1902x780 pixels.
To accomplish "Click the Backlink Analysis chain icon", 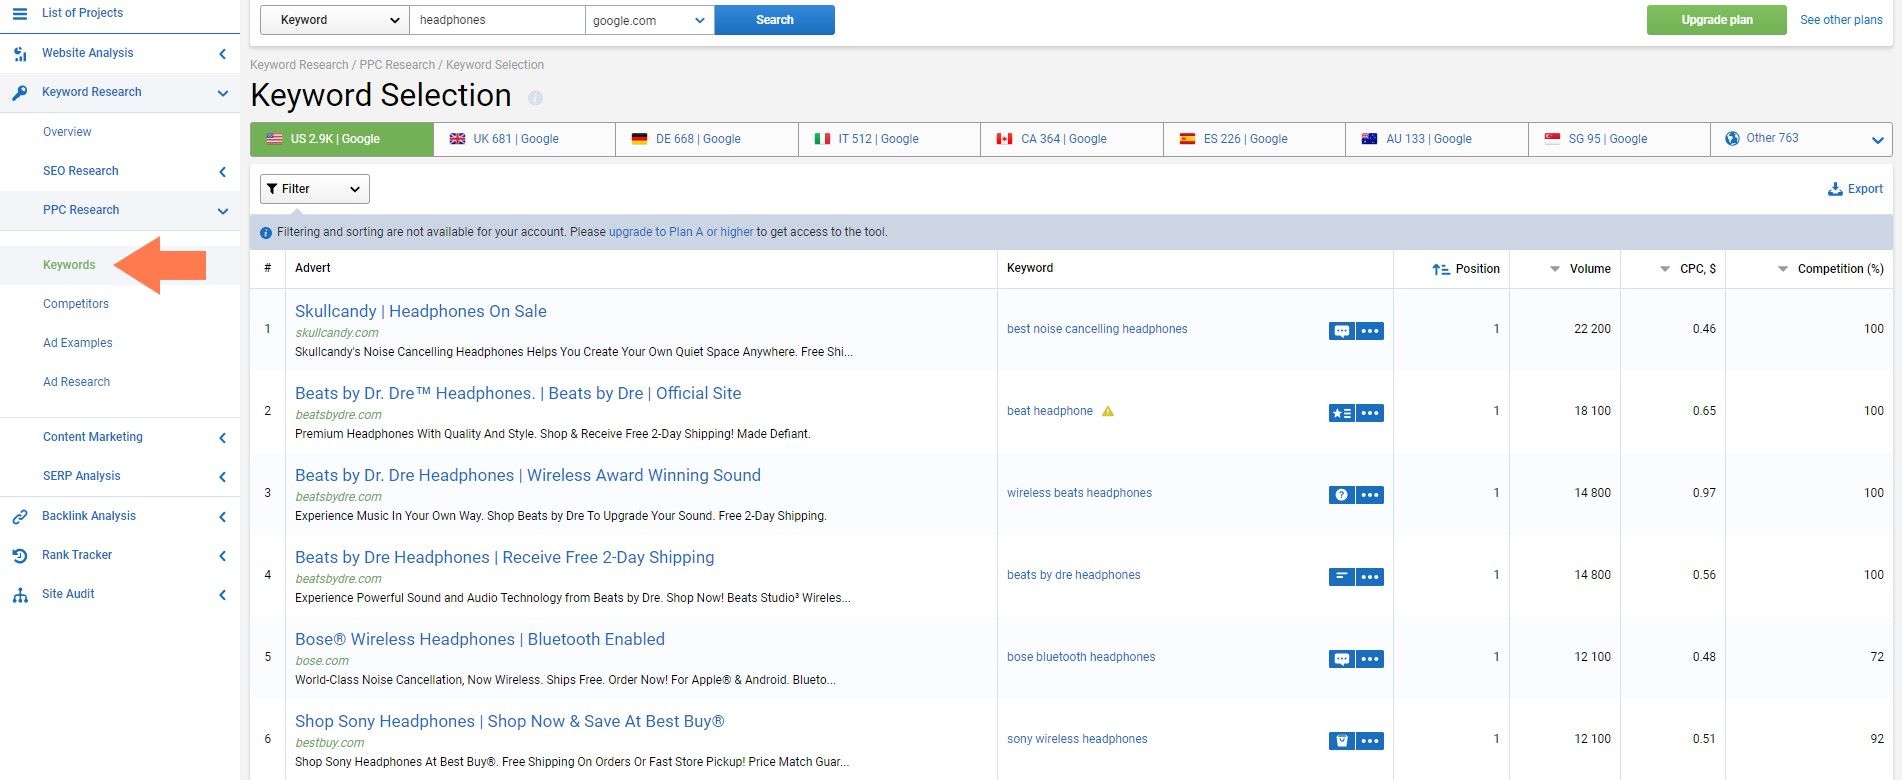I will [x=20, y=516].
